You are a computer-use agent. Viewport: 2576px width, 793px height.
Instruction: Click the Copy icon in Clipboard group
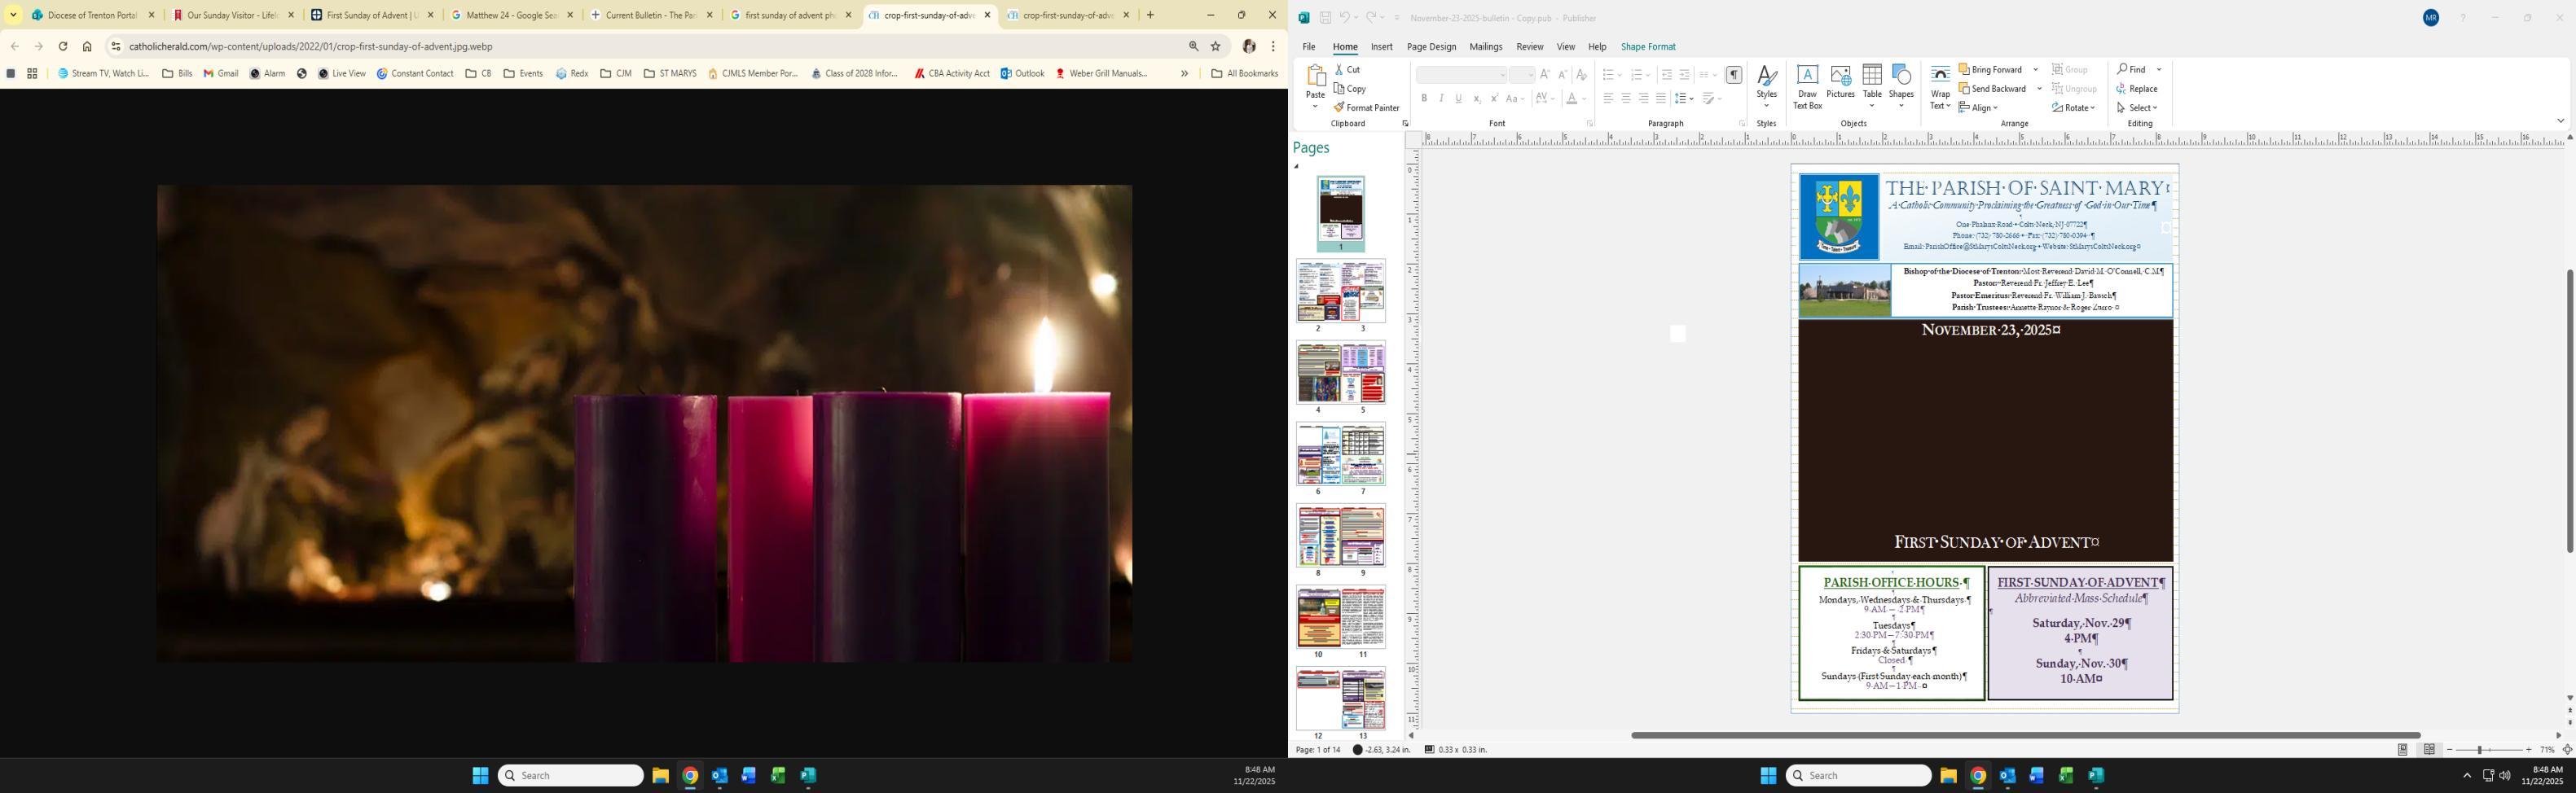1339,89
